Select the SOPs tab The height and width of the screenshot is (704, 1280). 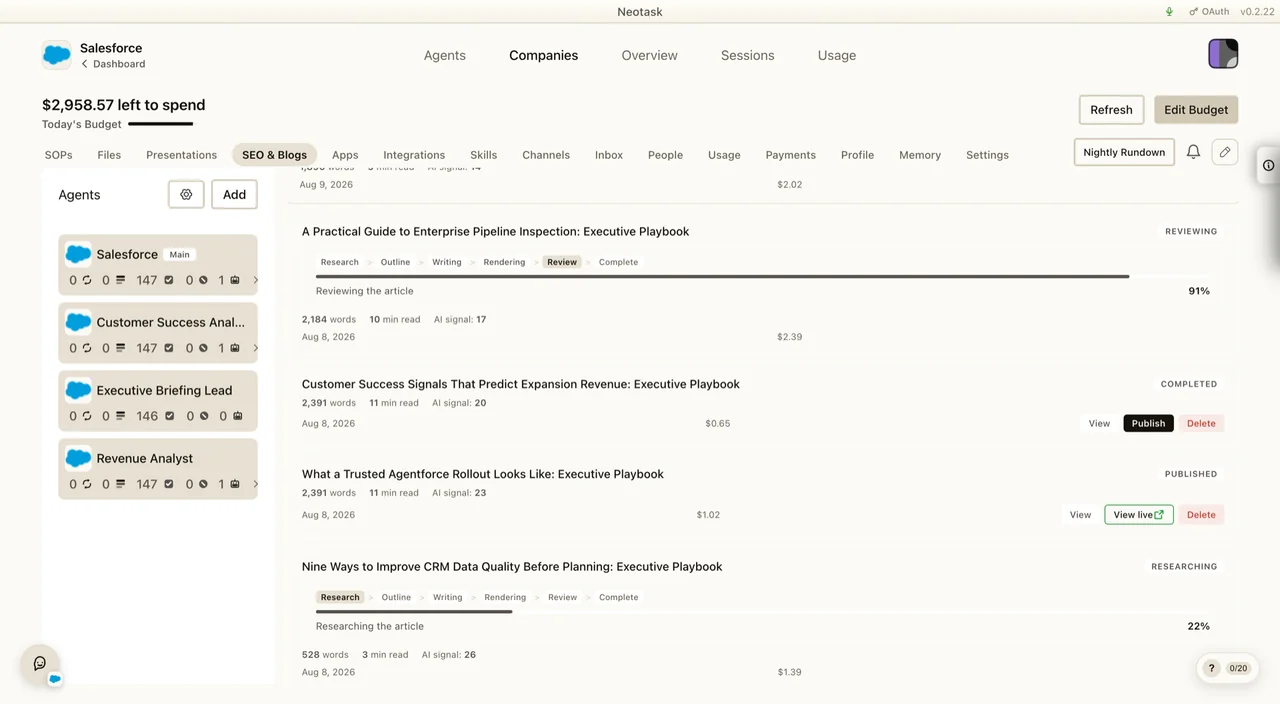pos(59,155)
